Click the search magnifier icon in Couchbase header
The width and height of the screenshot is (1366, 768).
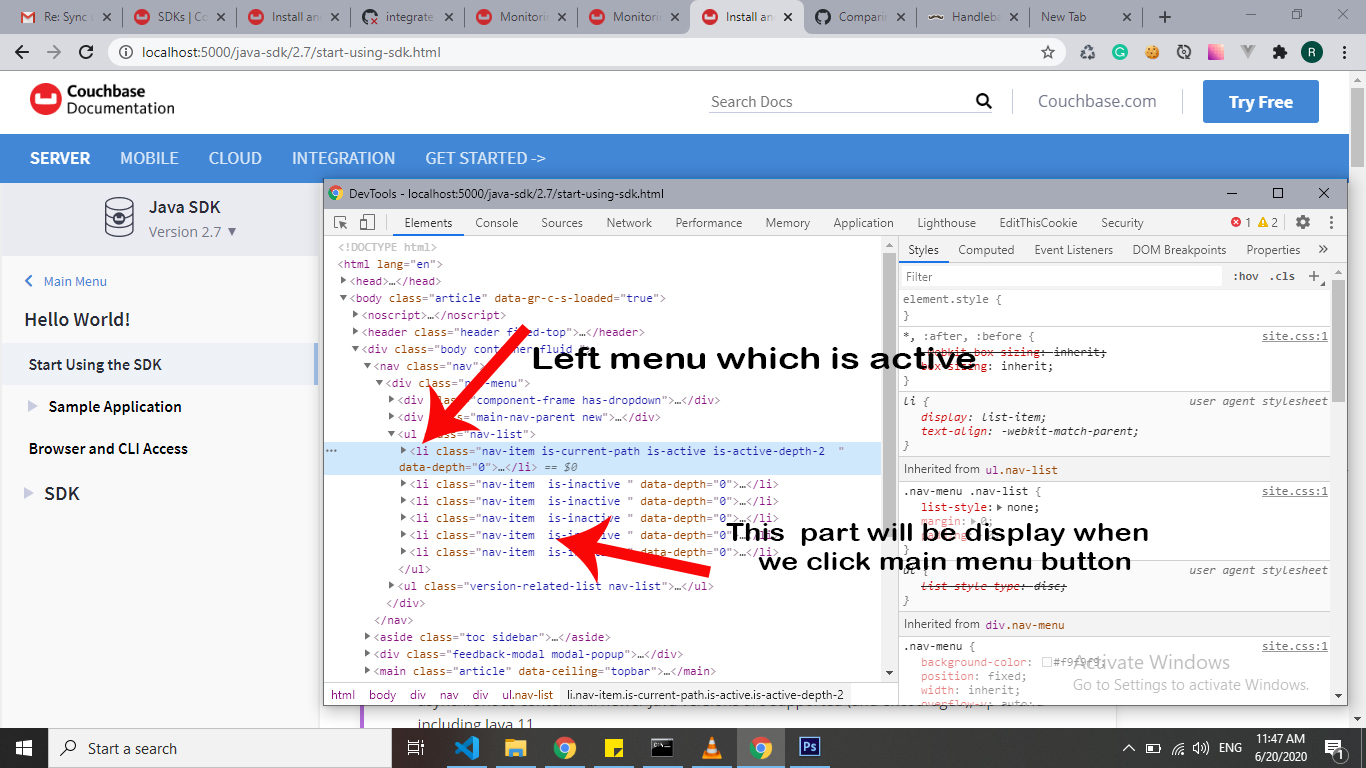click(984, 101)
